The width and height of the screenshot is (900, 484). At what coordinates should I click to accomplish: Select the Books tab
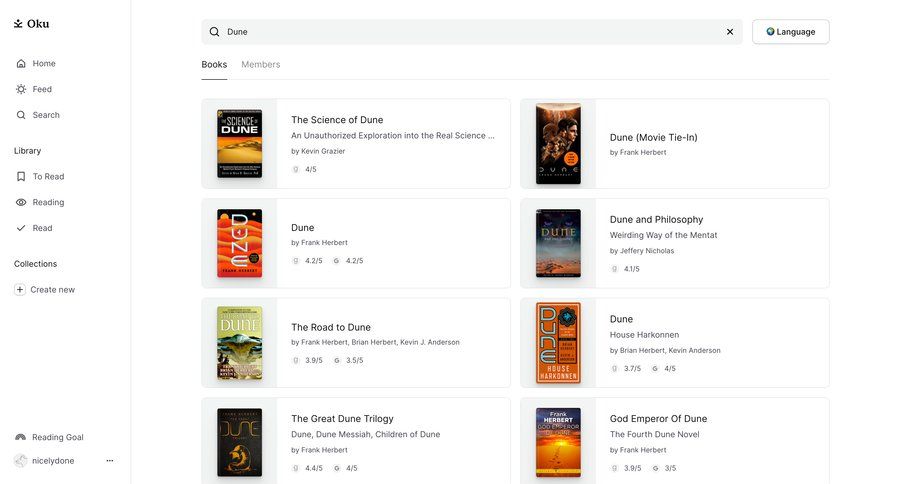214,64
